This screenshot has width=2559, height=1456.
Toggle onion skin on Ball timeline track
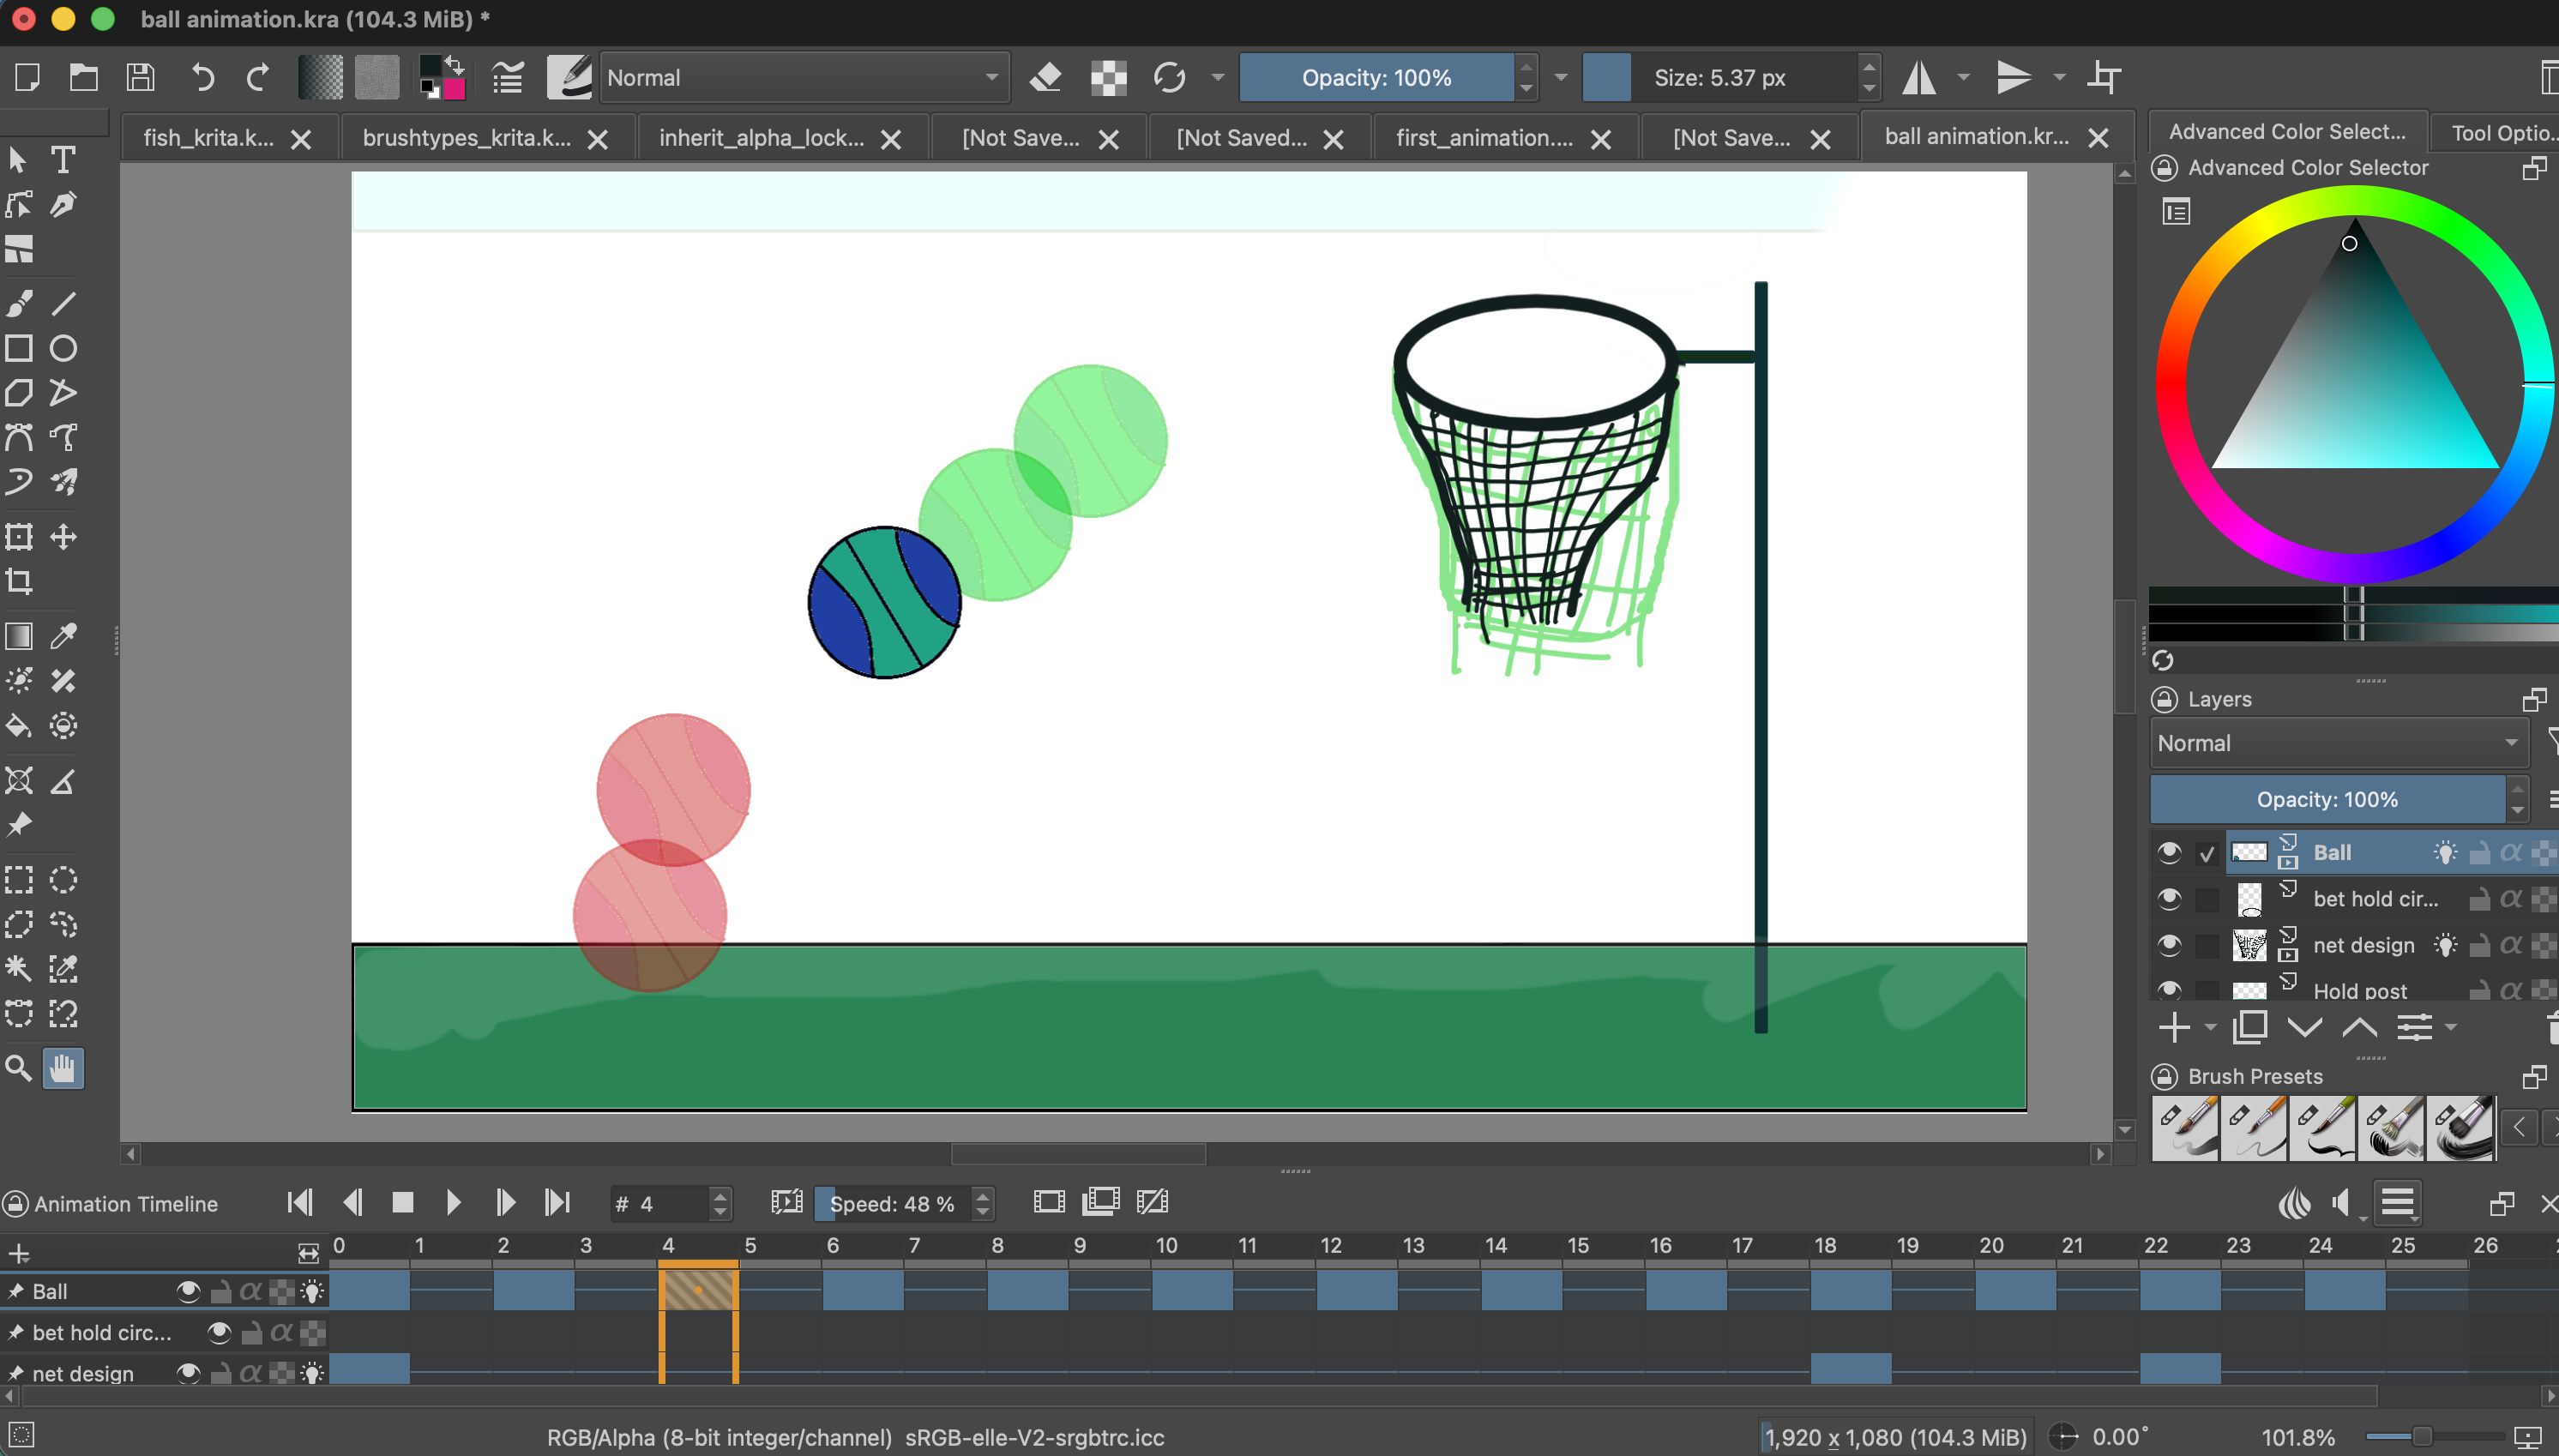pos(313,1291)
